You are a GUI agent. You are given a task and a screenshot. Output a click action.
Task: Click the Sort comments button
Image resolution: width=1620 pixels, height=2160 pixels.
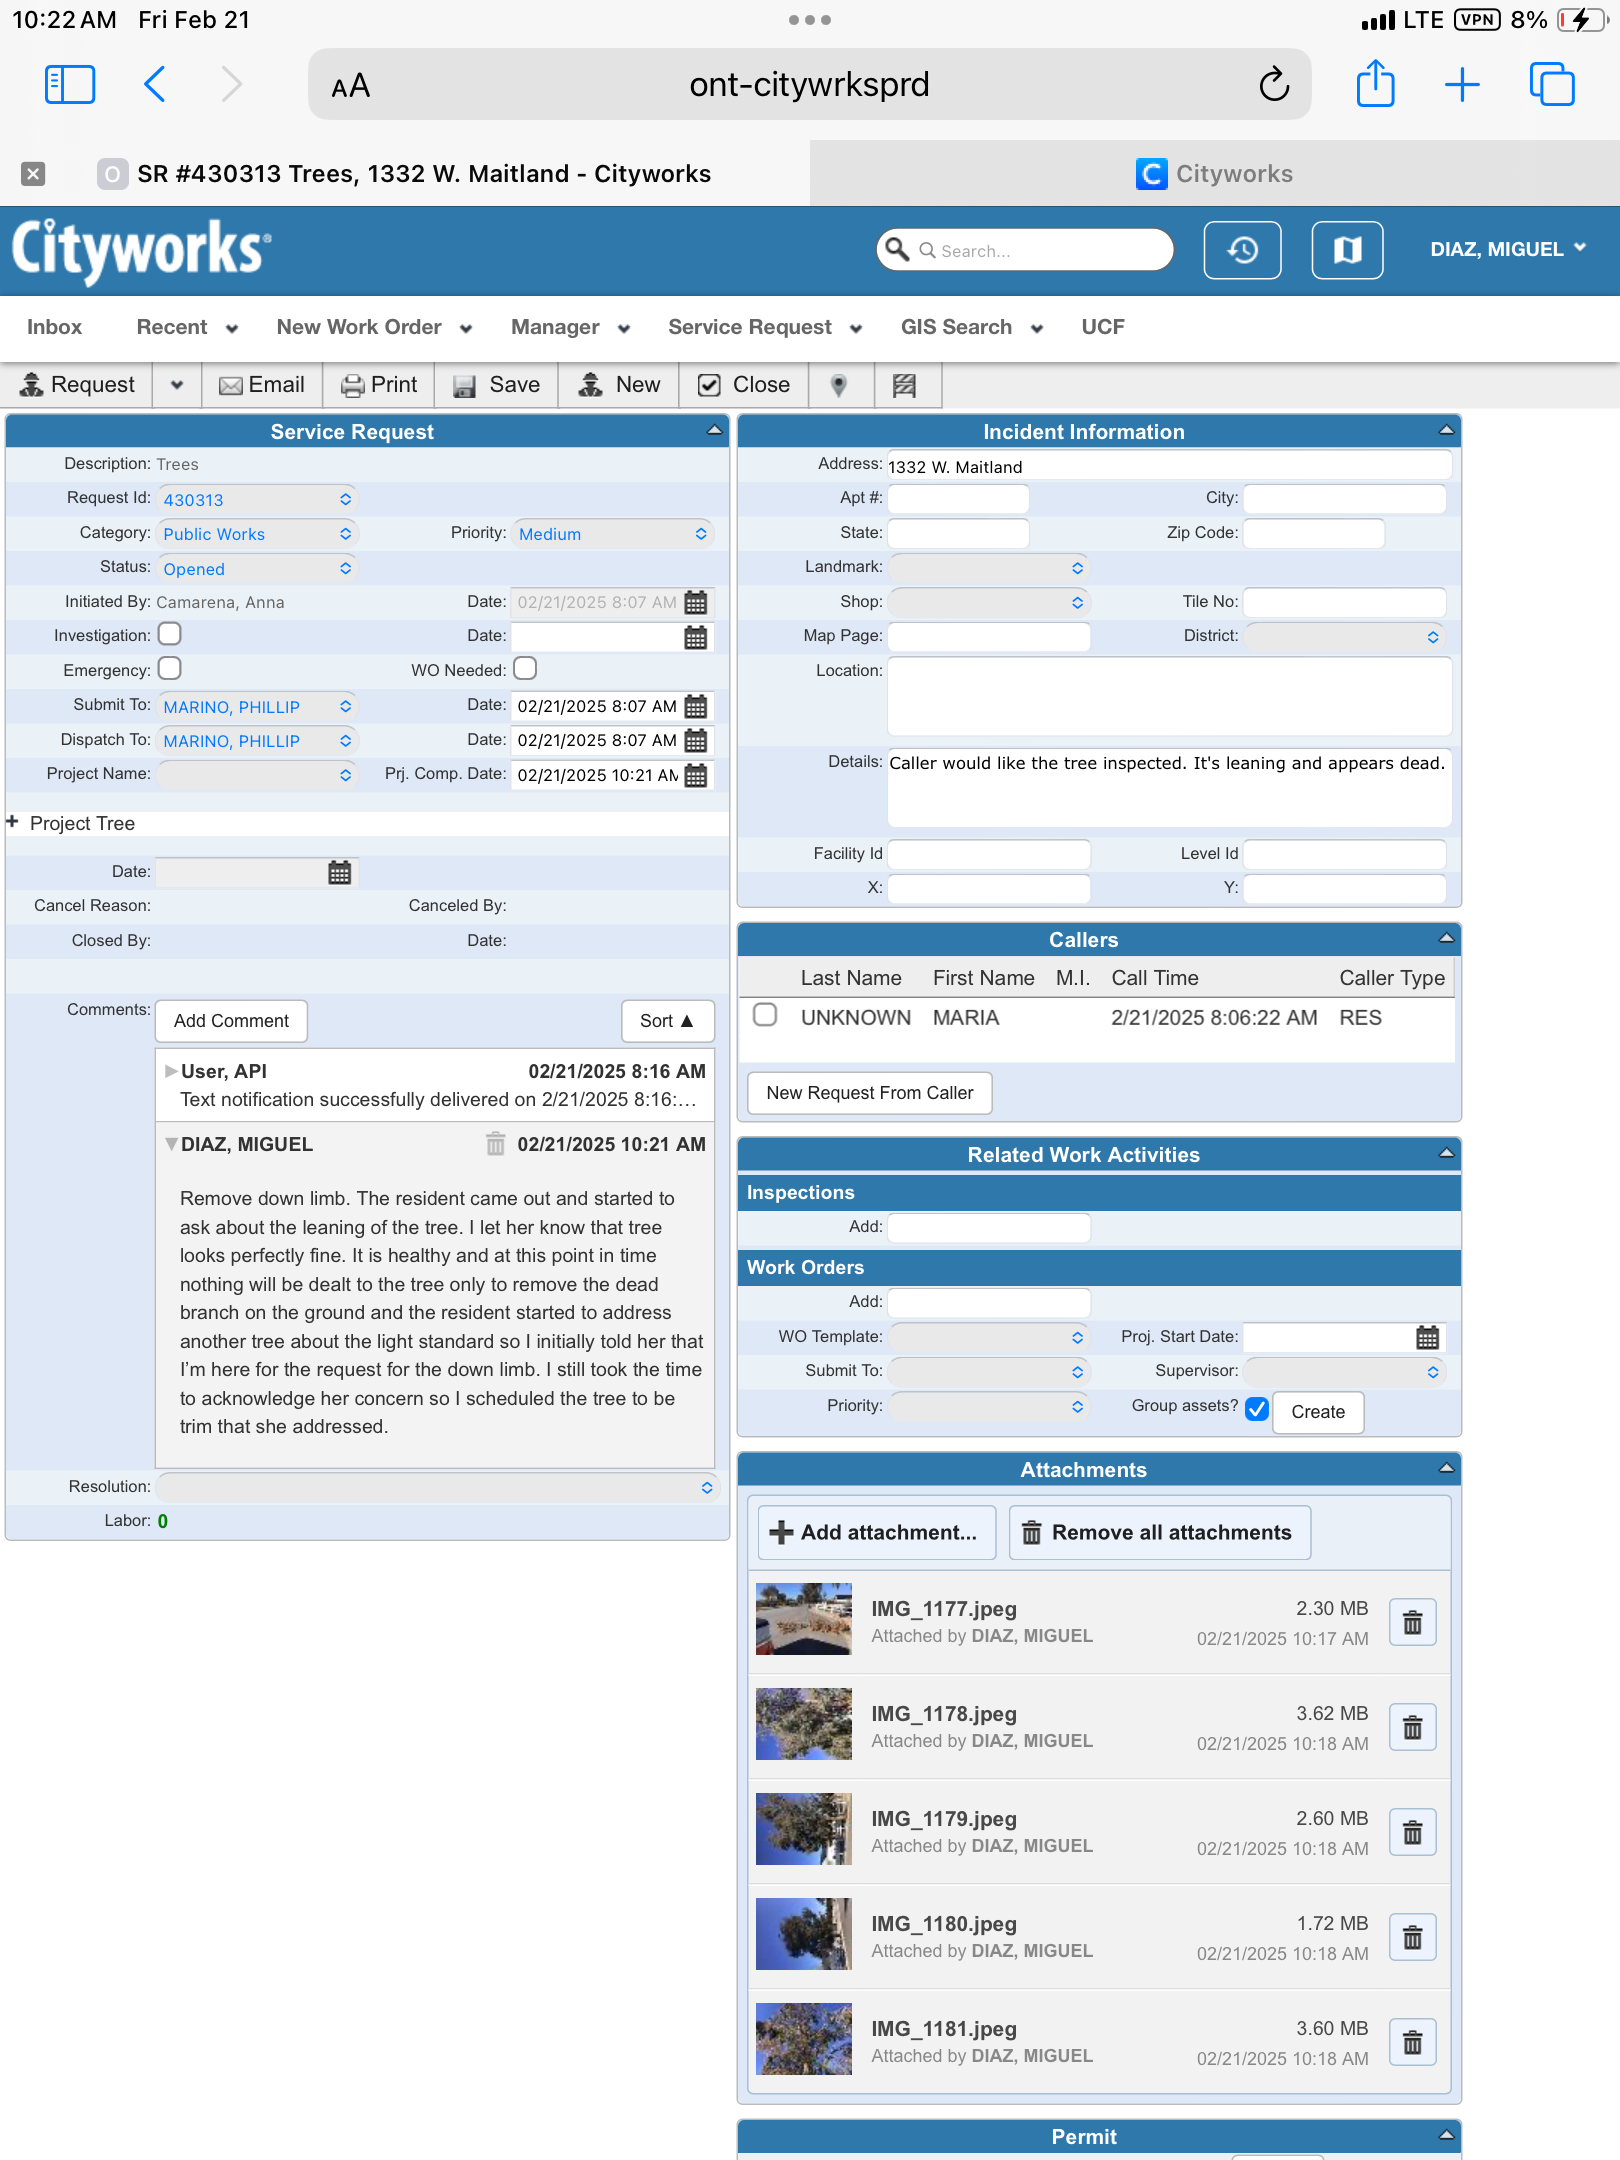667,1021
